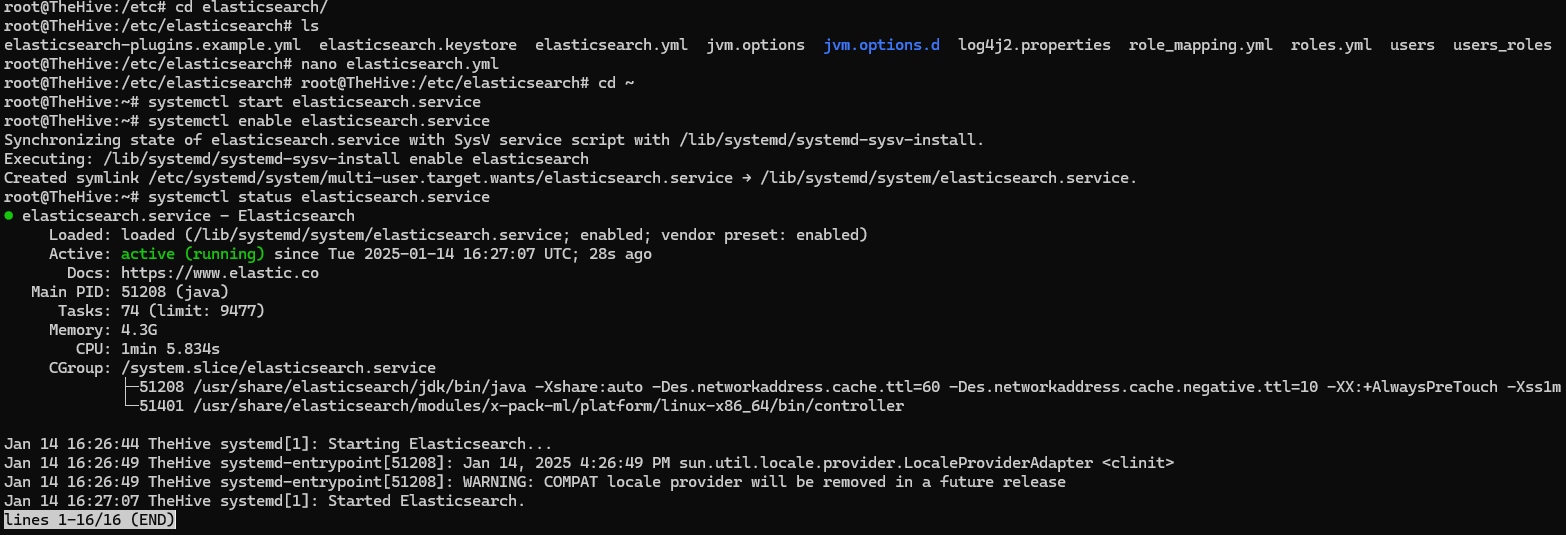
Task: Click elasticsearch-plugins.example.yml in the file listing
Action: point(152,45)
